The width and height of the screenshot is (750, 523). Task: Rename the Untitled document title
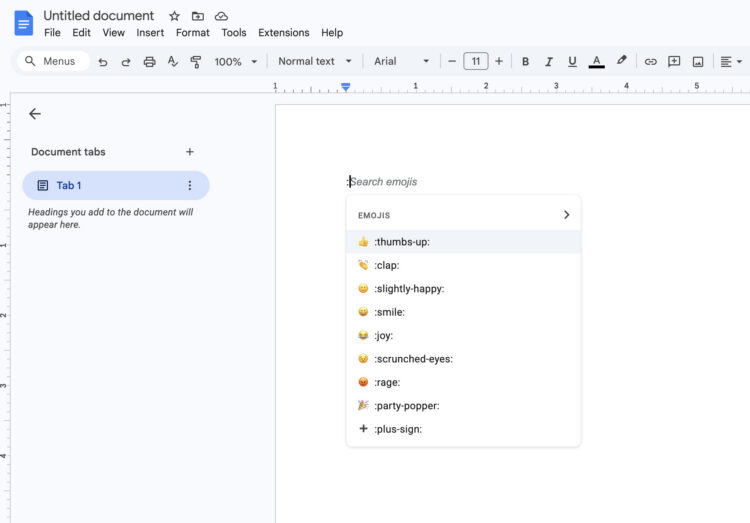coord(99,16)
